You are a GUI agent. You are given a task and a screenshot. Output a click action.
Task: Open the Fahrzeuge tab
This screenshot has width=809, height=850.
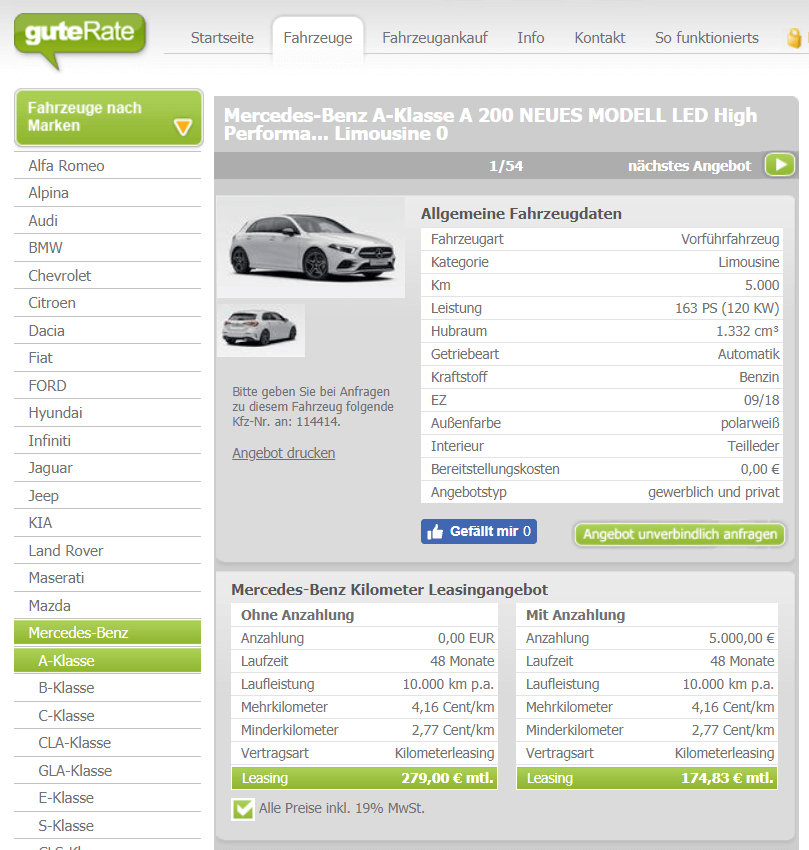point(318,38)
